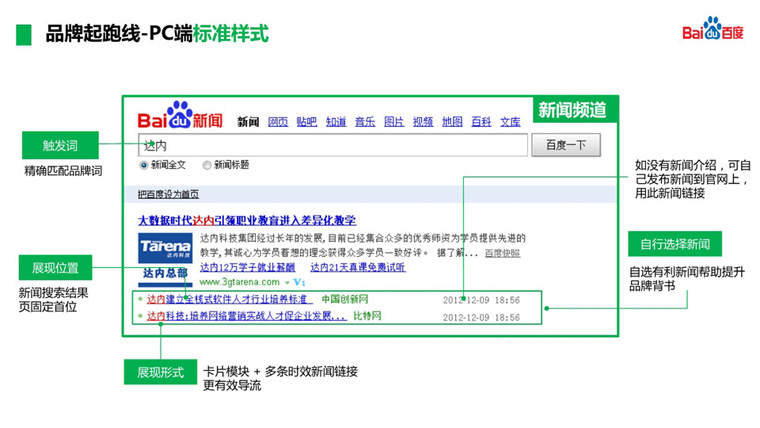Click the blue V1 verification badge
The image size is (760, 428).
pos(300,282)
